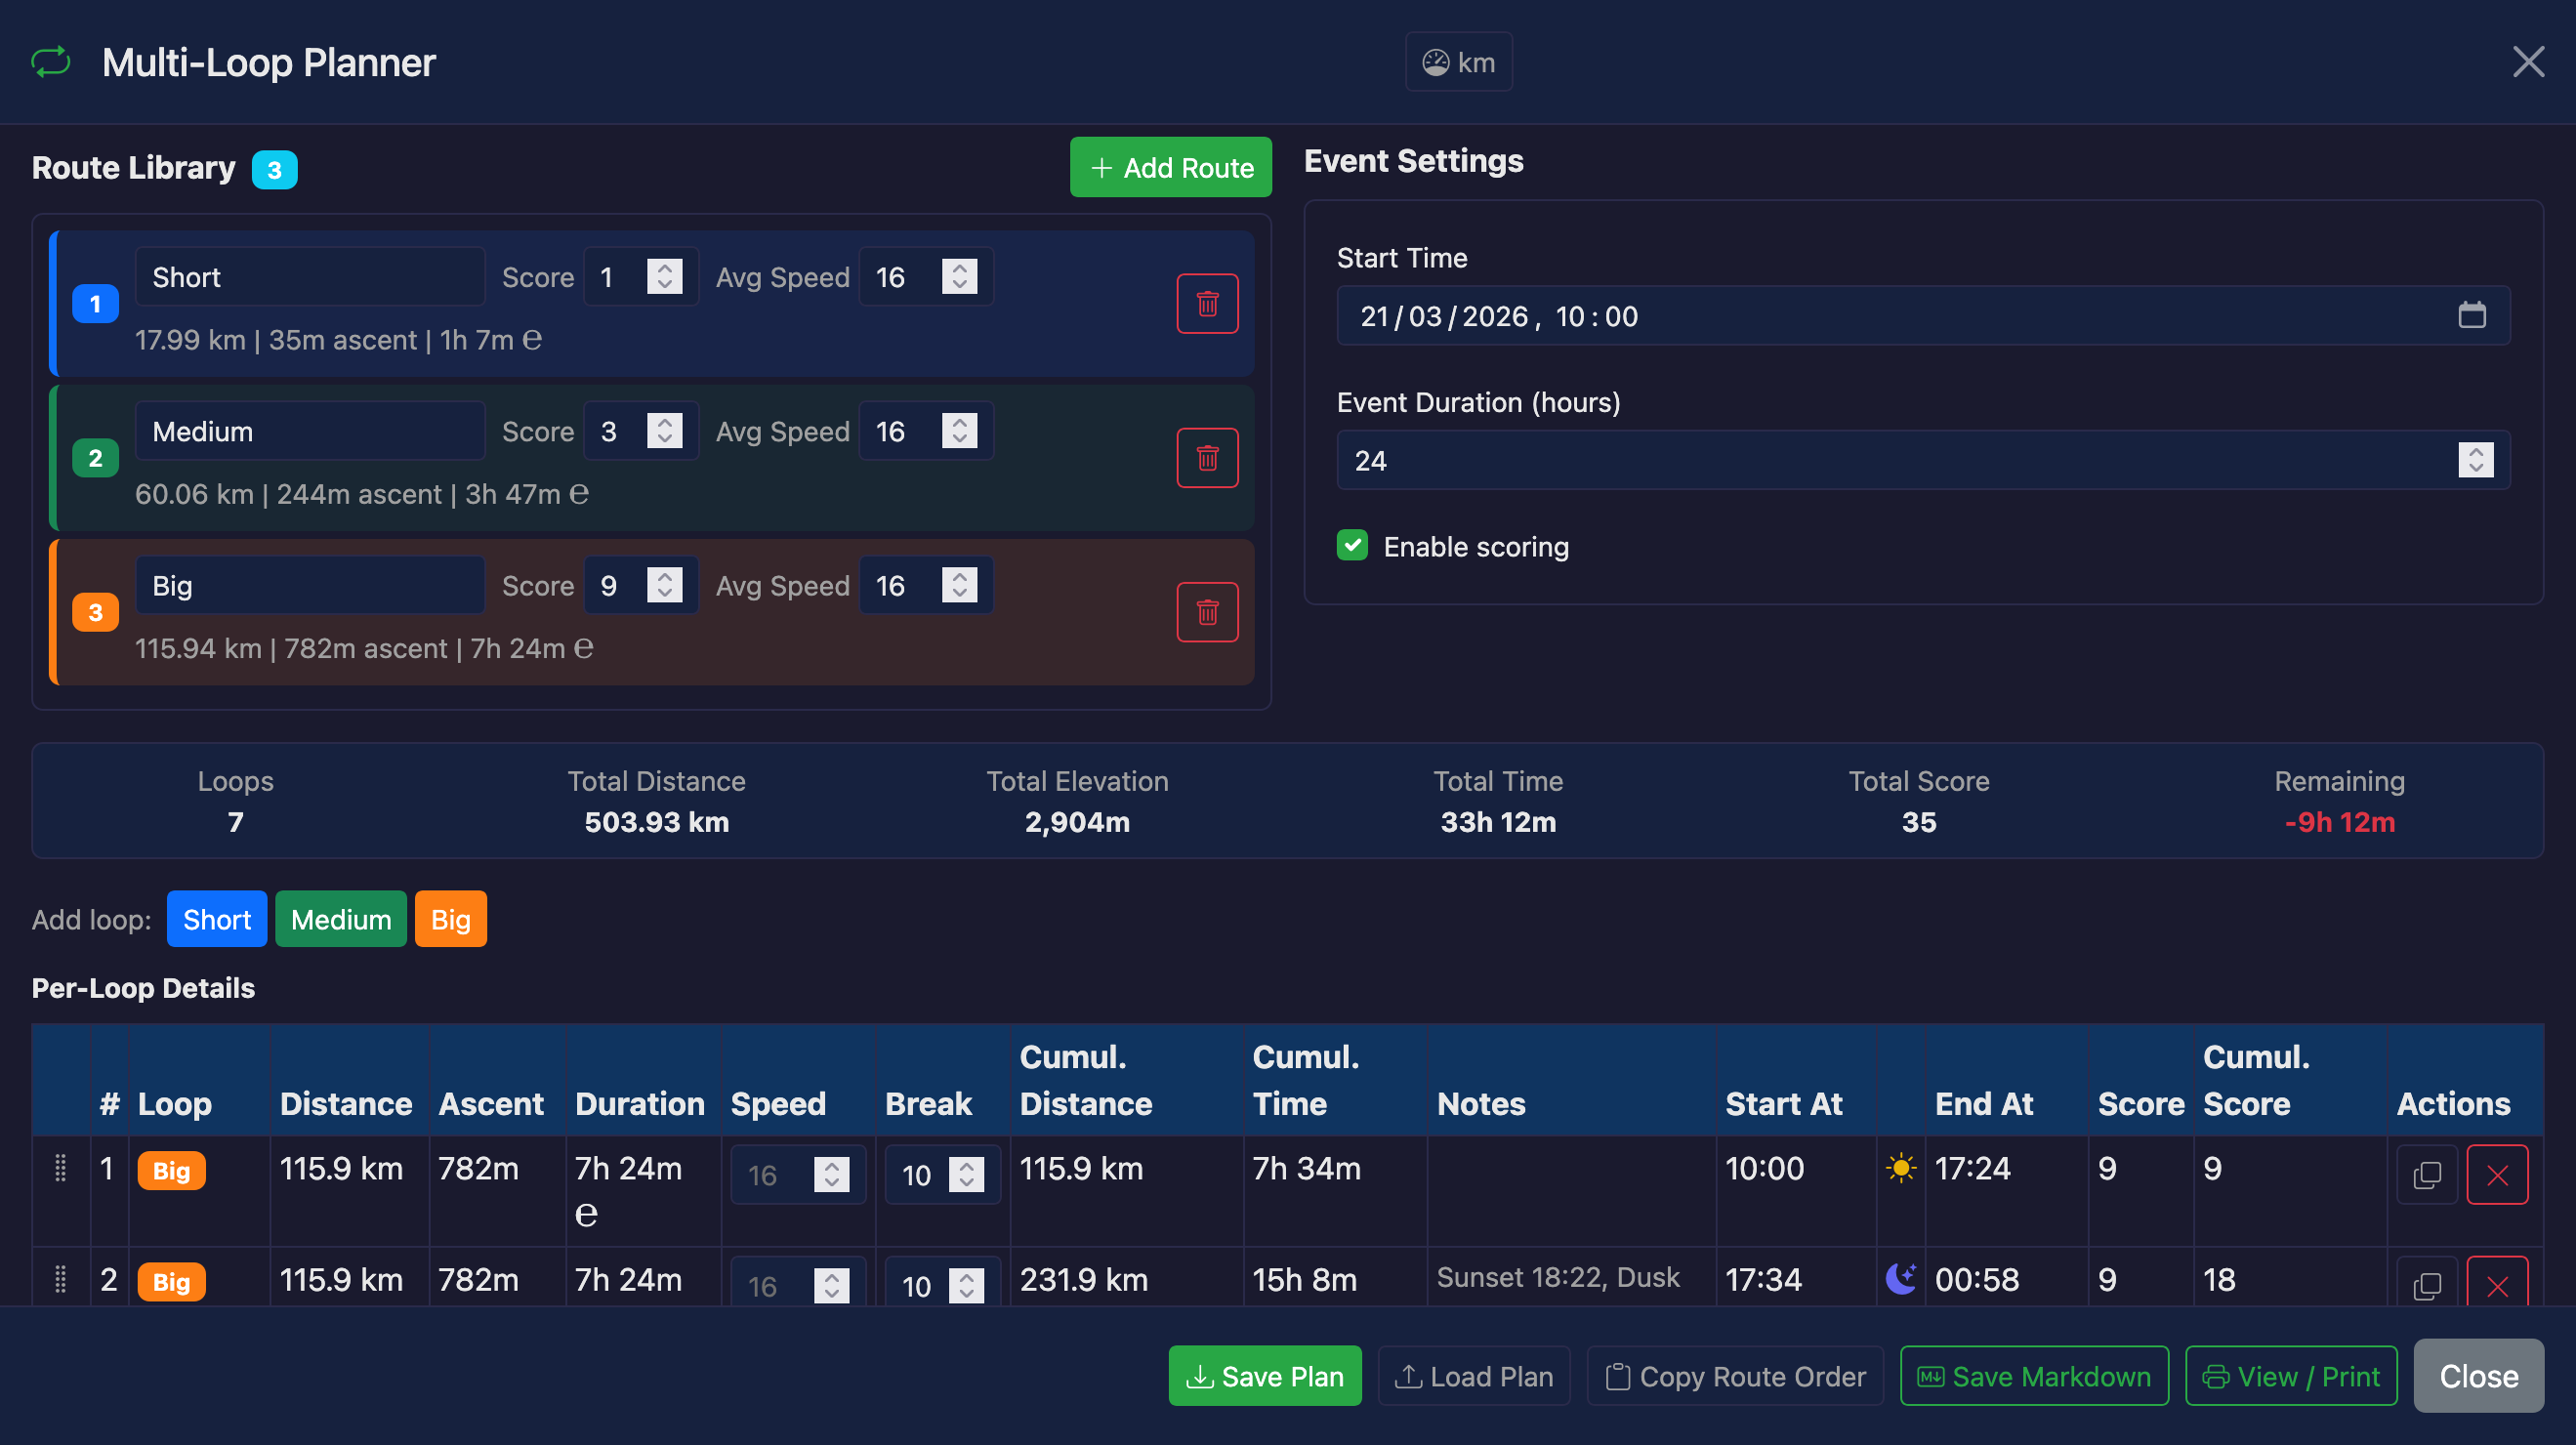
Task: Save the plan
Action: coord(1264,1376)
